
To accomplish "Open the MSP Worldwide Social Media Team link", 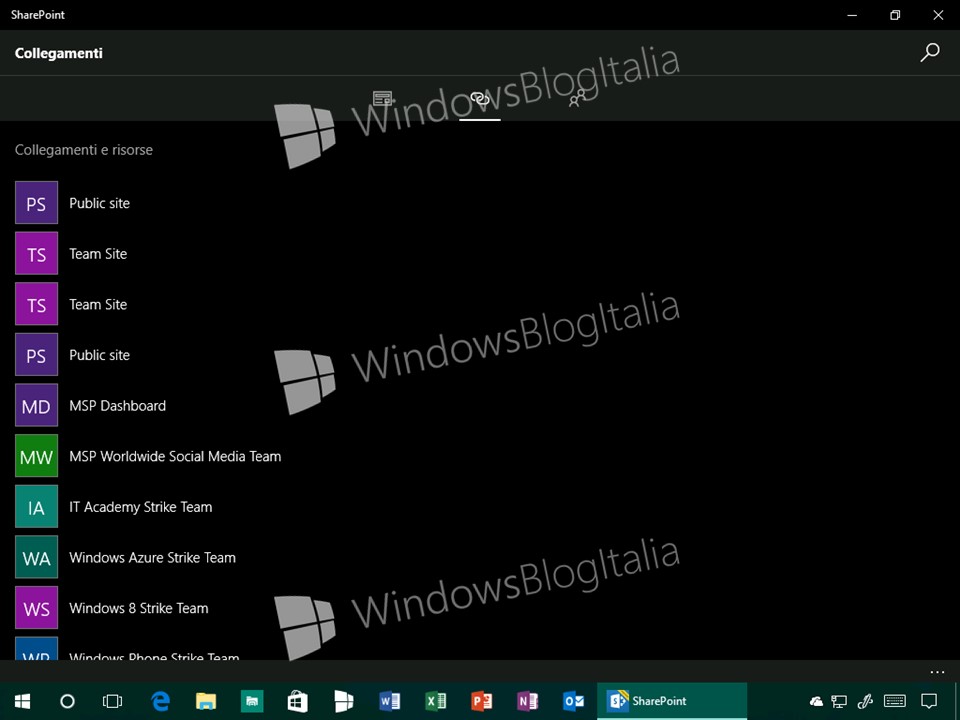I will coord(175,456).
